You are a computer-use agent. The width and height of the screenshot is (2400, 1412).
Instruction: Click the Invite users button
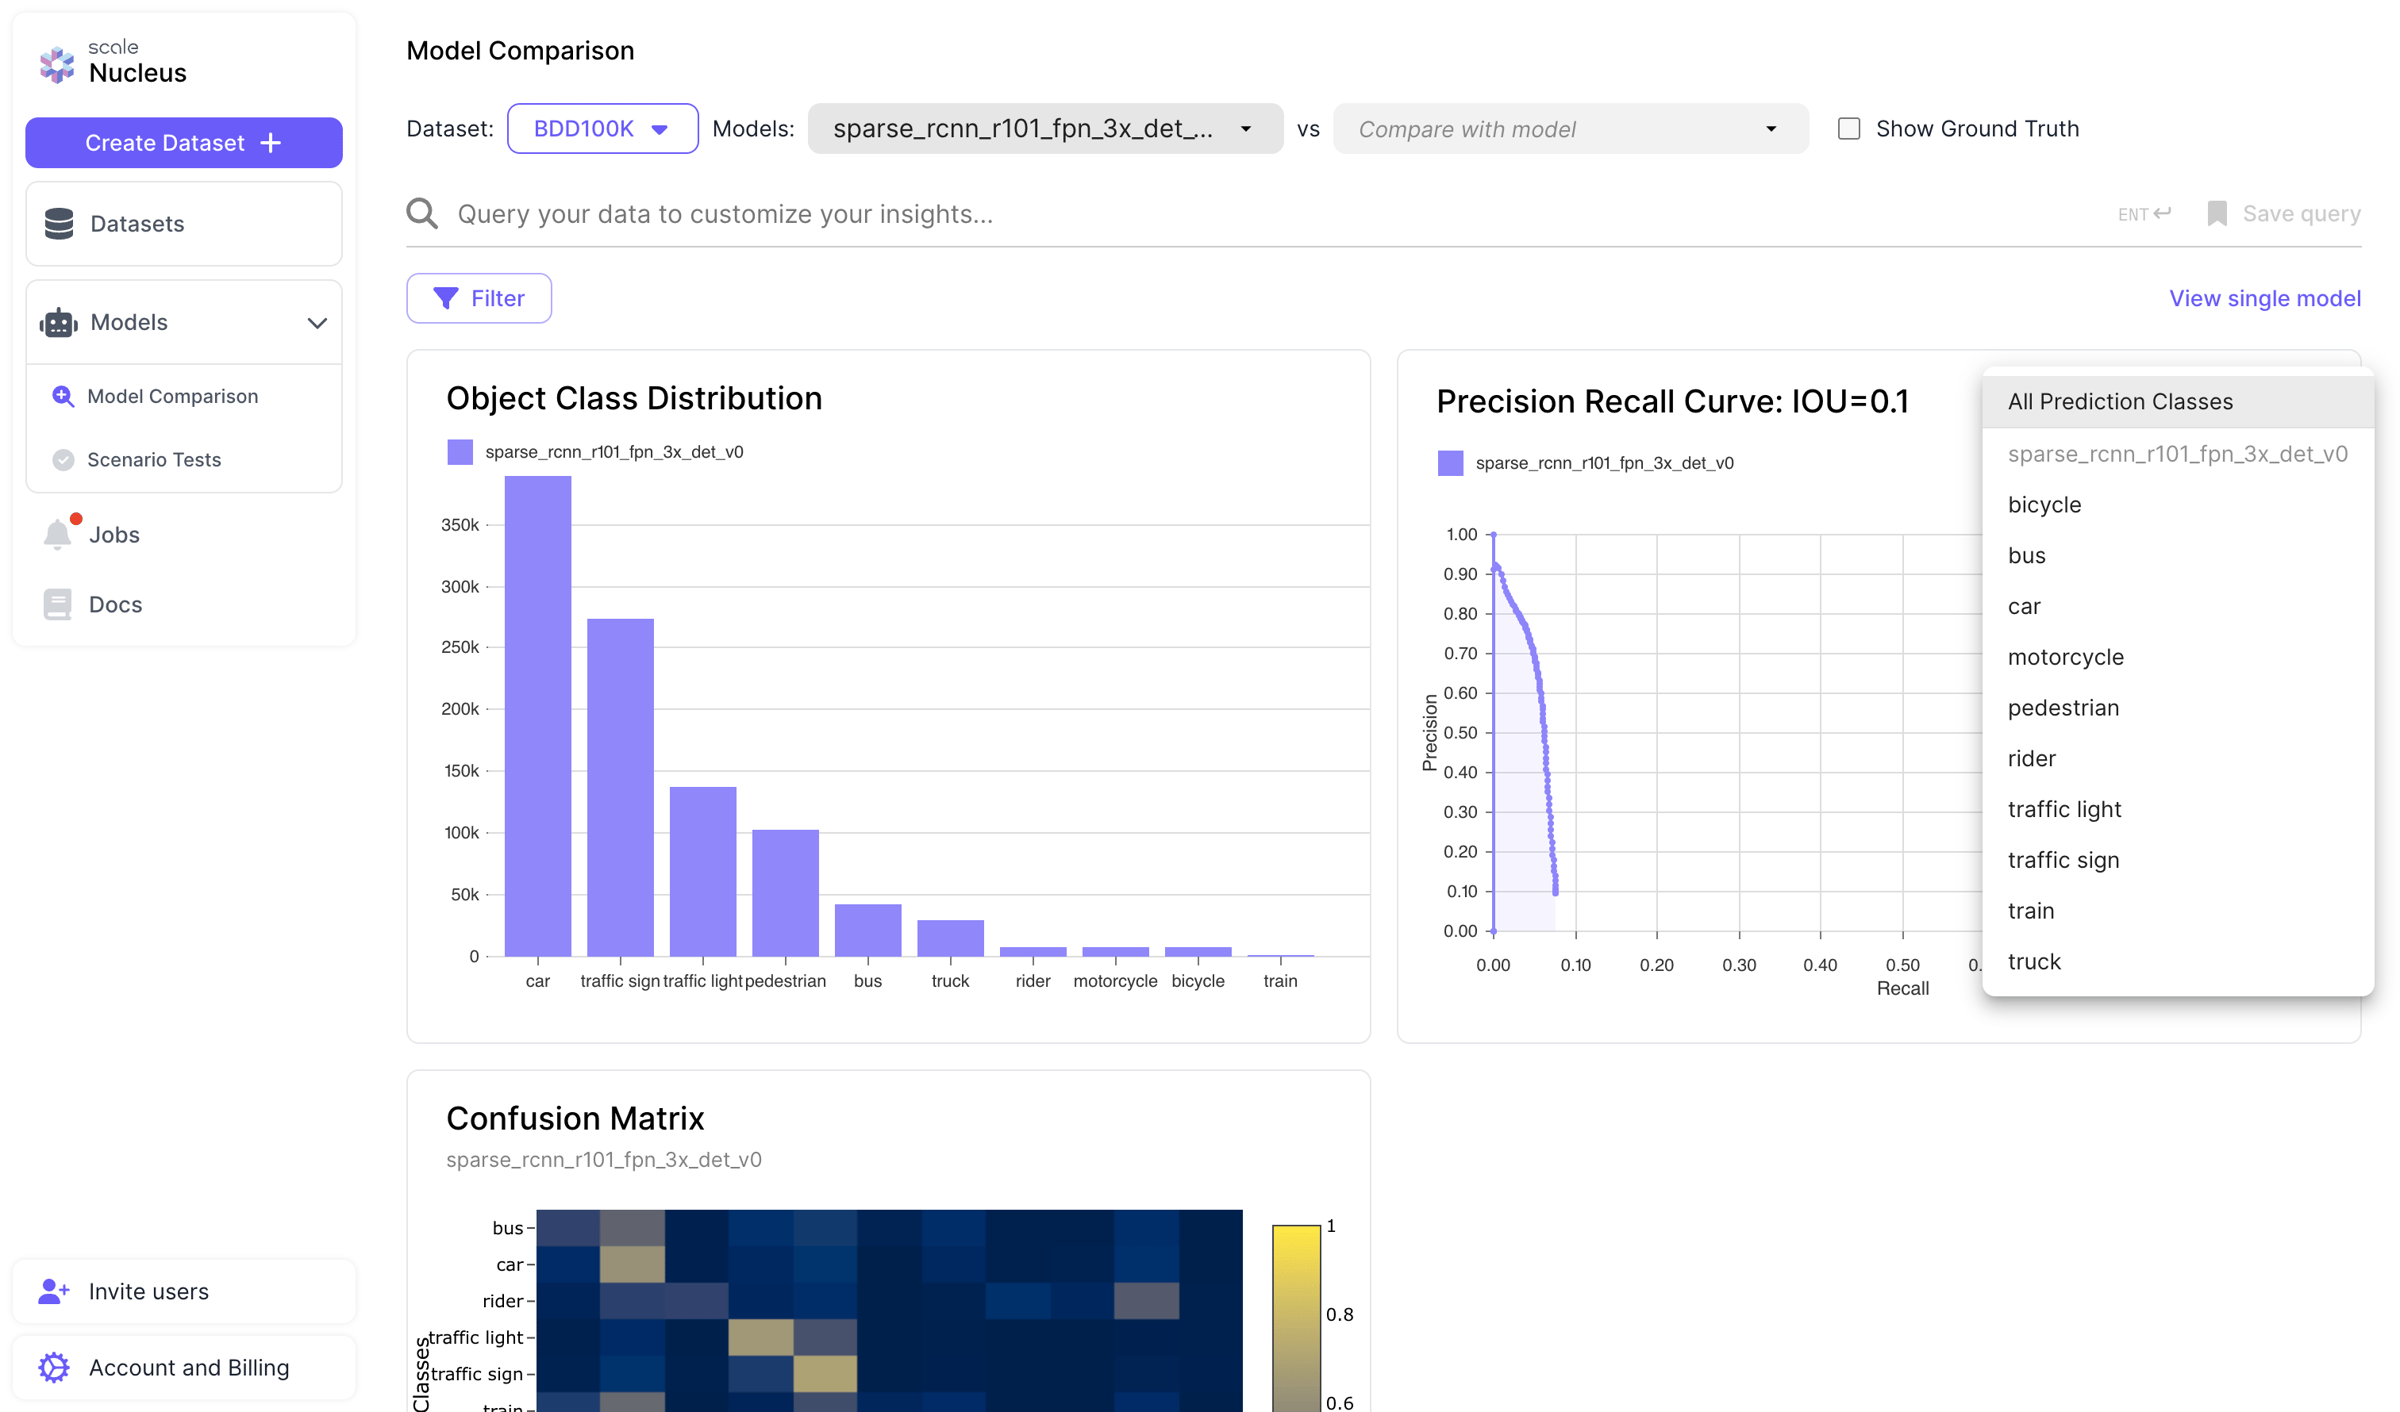[x=184, y=1291]
